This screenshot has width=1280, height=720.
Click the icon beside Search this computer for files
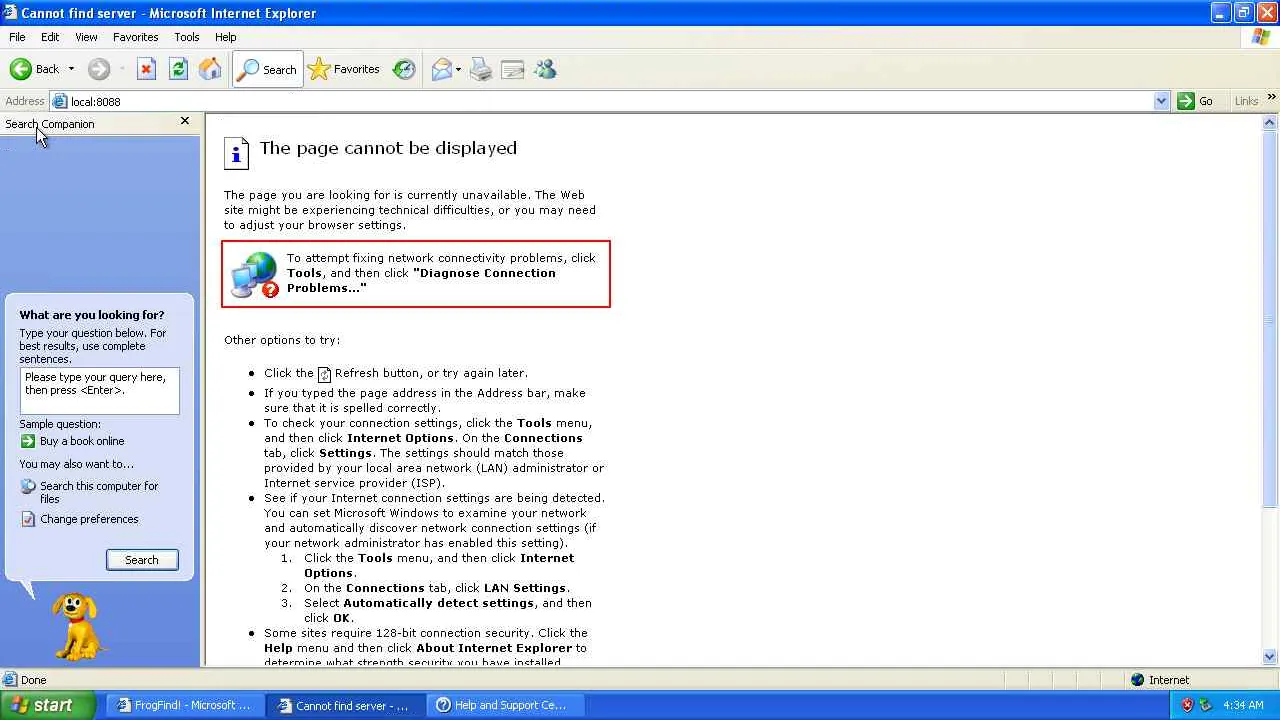[28, 487]
